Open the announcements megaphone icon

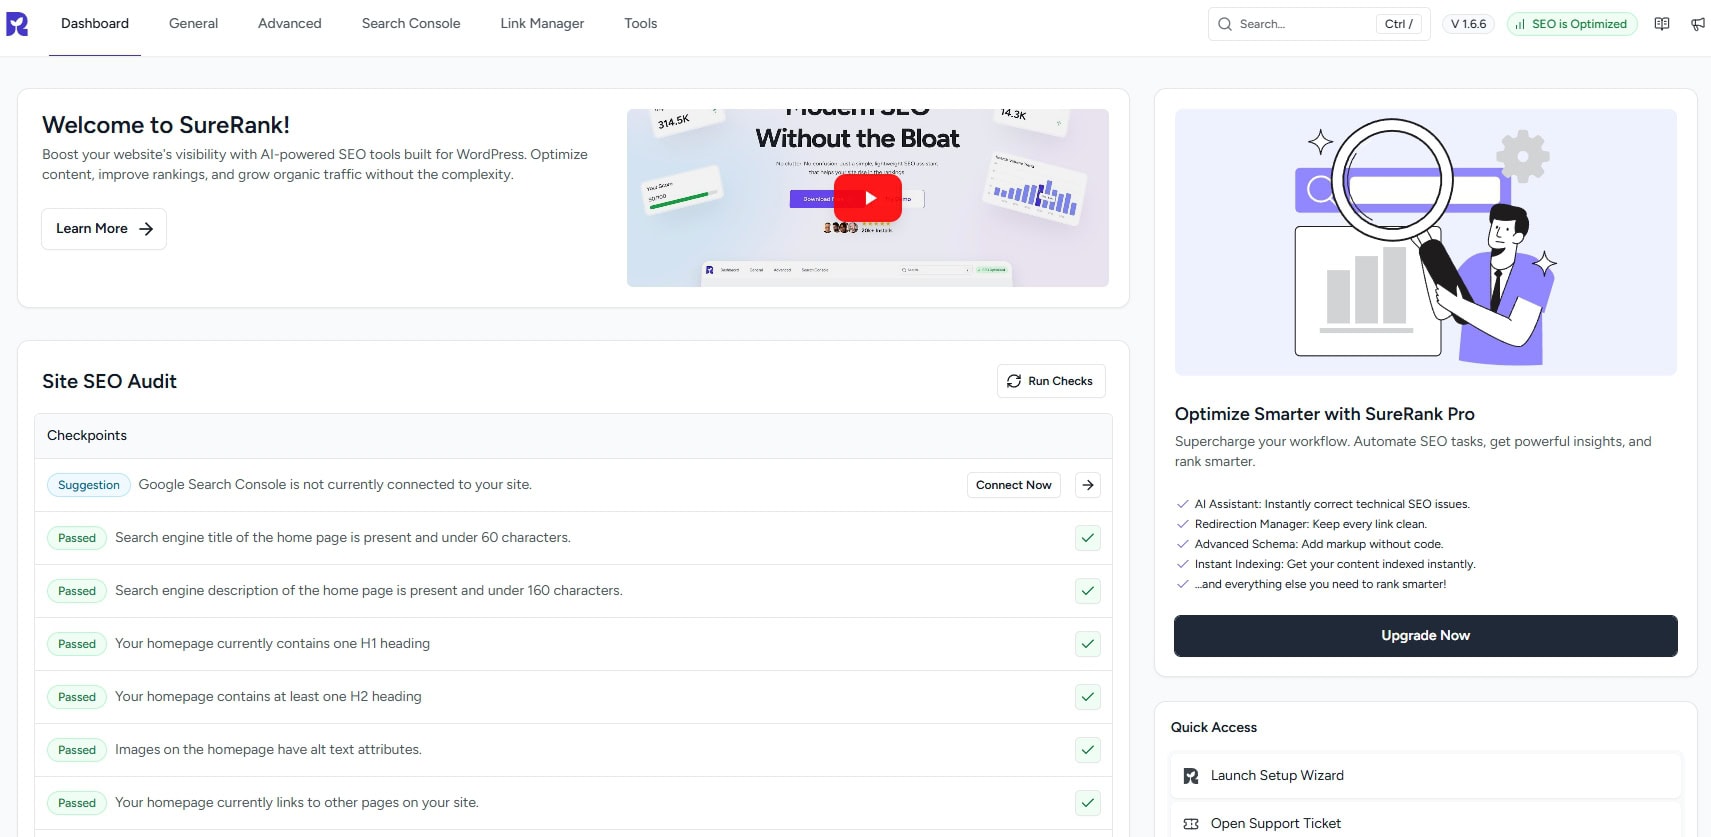click(1698, 24)
